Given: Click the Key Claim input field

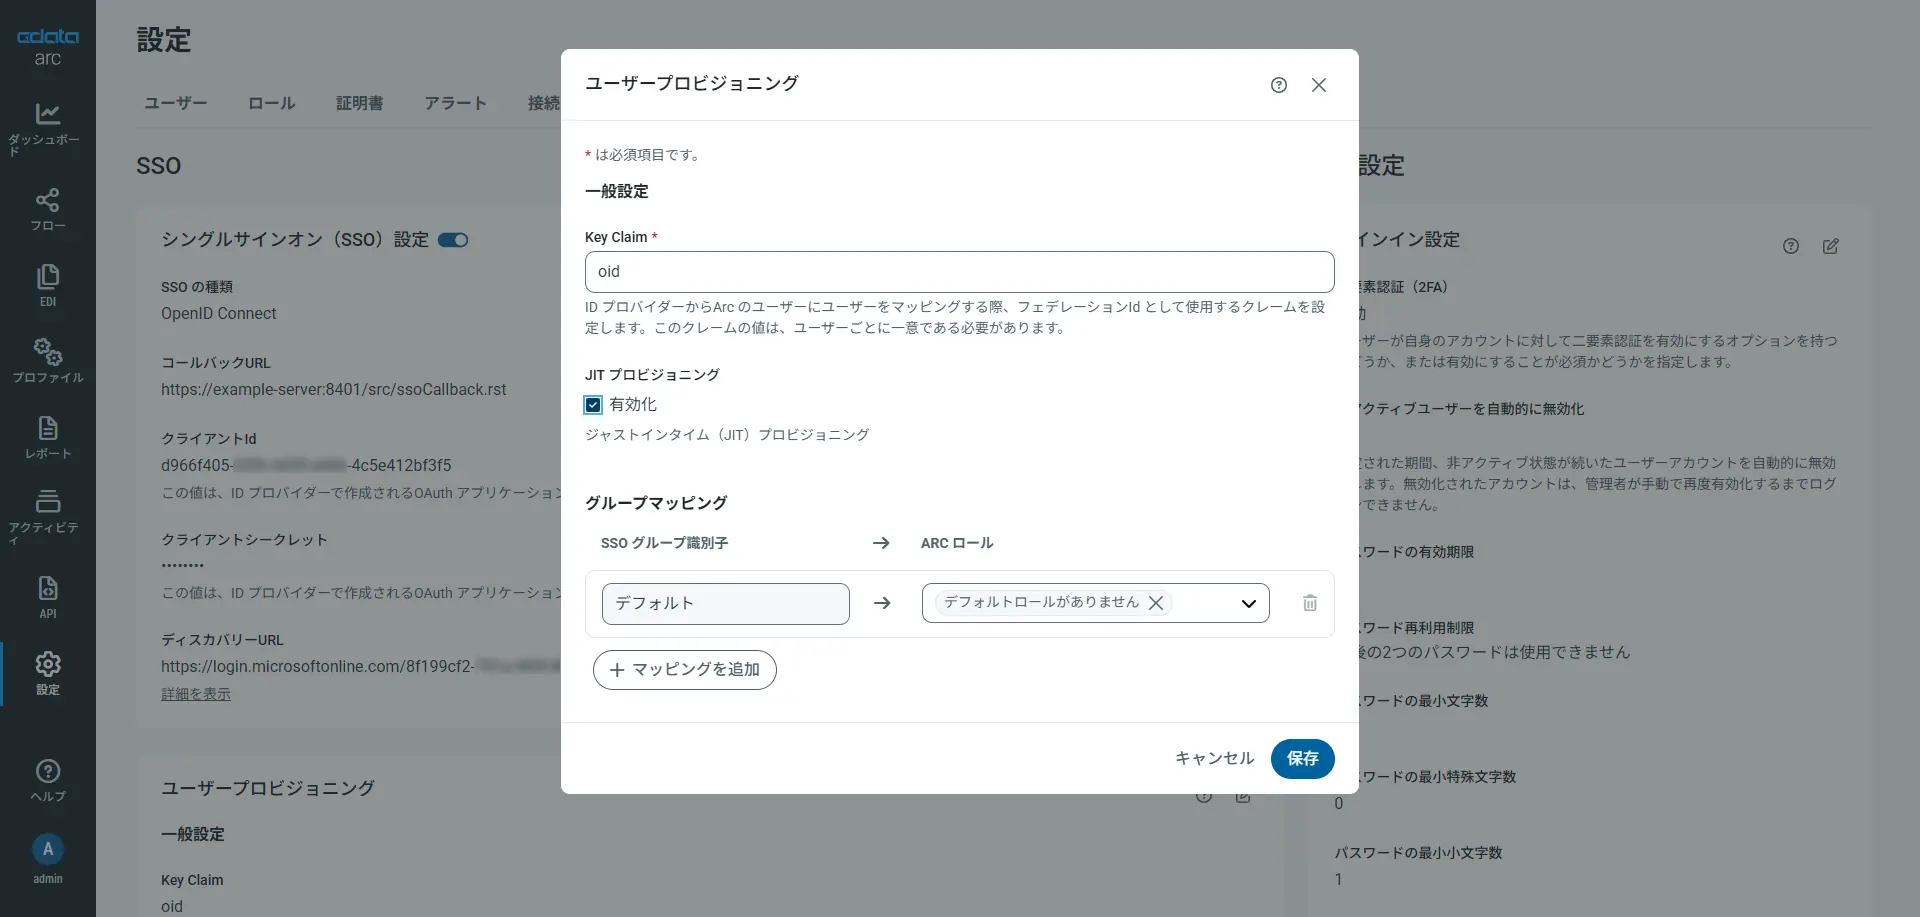Looking at the screenshot, I should pyautogui.click(x=959, y=272).
